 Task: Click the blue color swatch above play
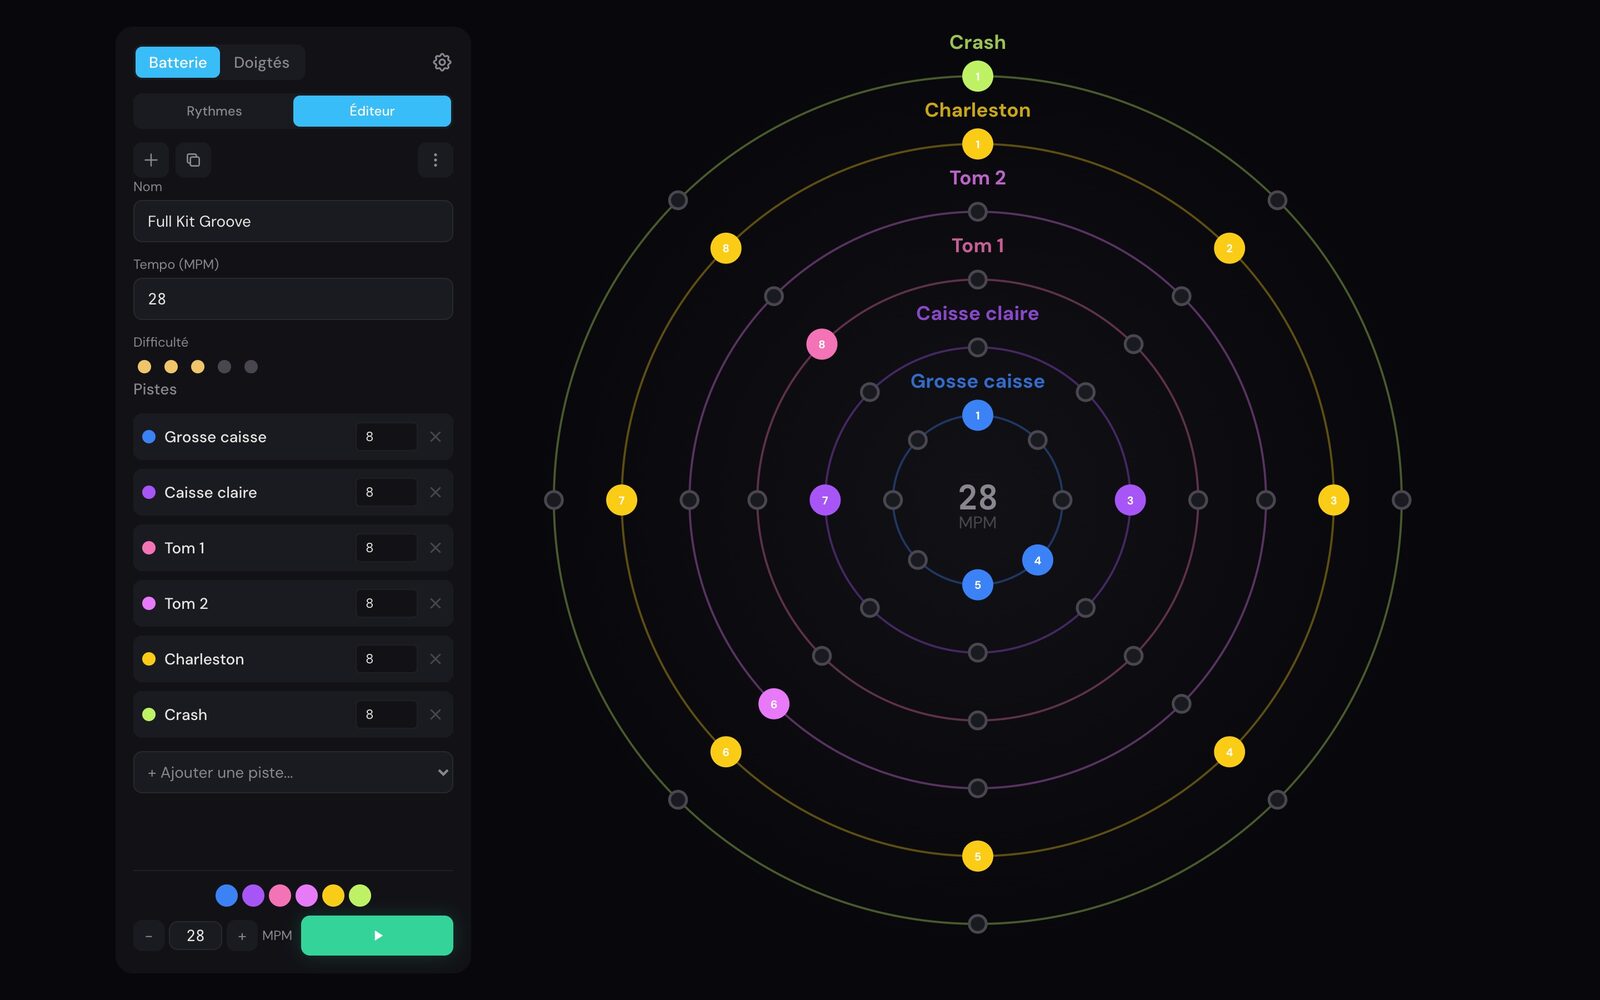tap(227, 895)
